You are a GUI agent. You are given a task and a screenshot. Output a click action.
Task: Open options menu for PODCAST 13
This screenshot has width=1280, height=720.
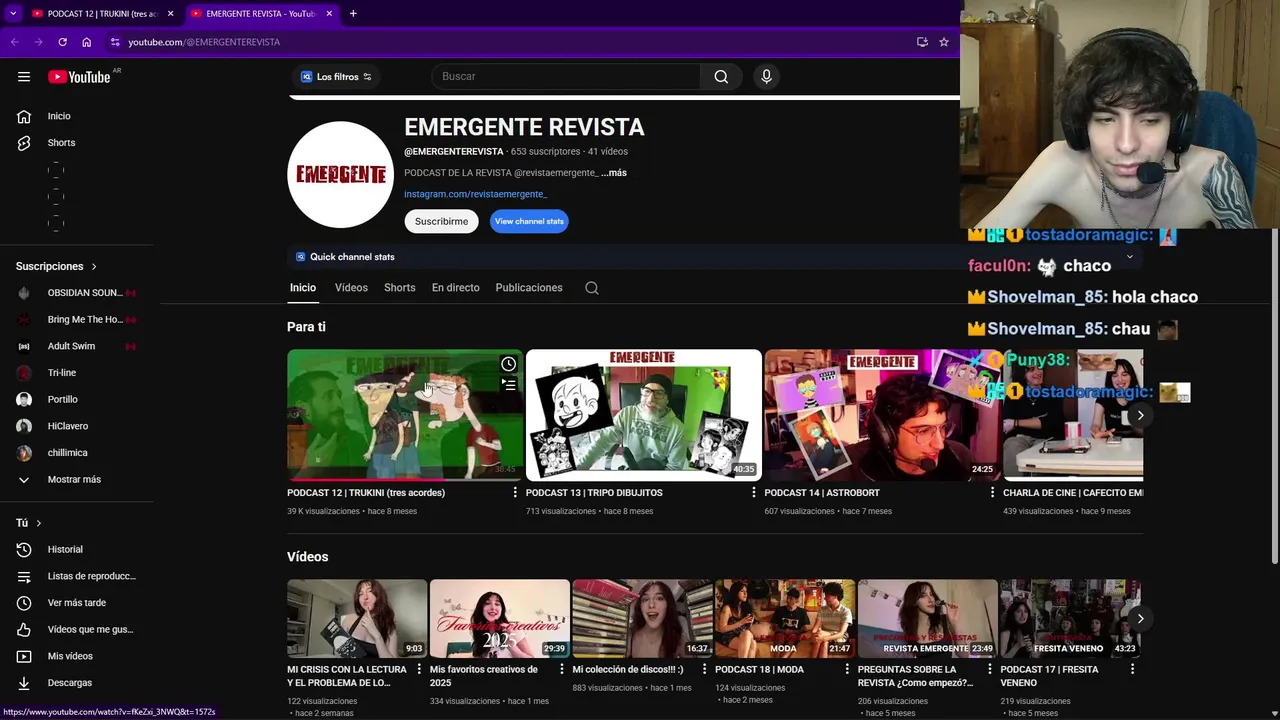click(x=754, y=493)
